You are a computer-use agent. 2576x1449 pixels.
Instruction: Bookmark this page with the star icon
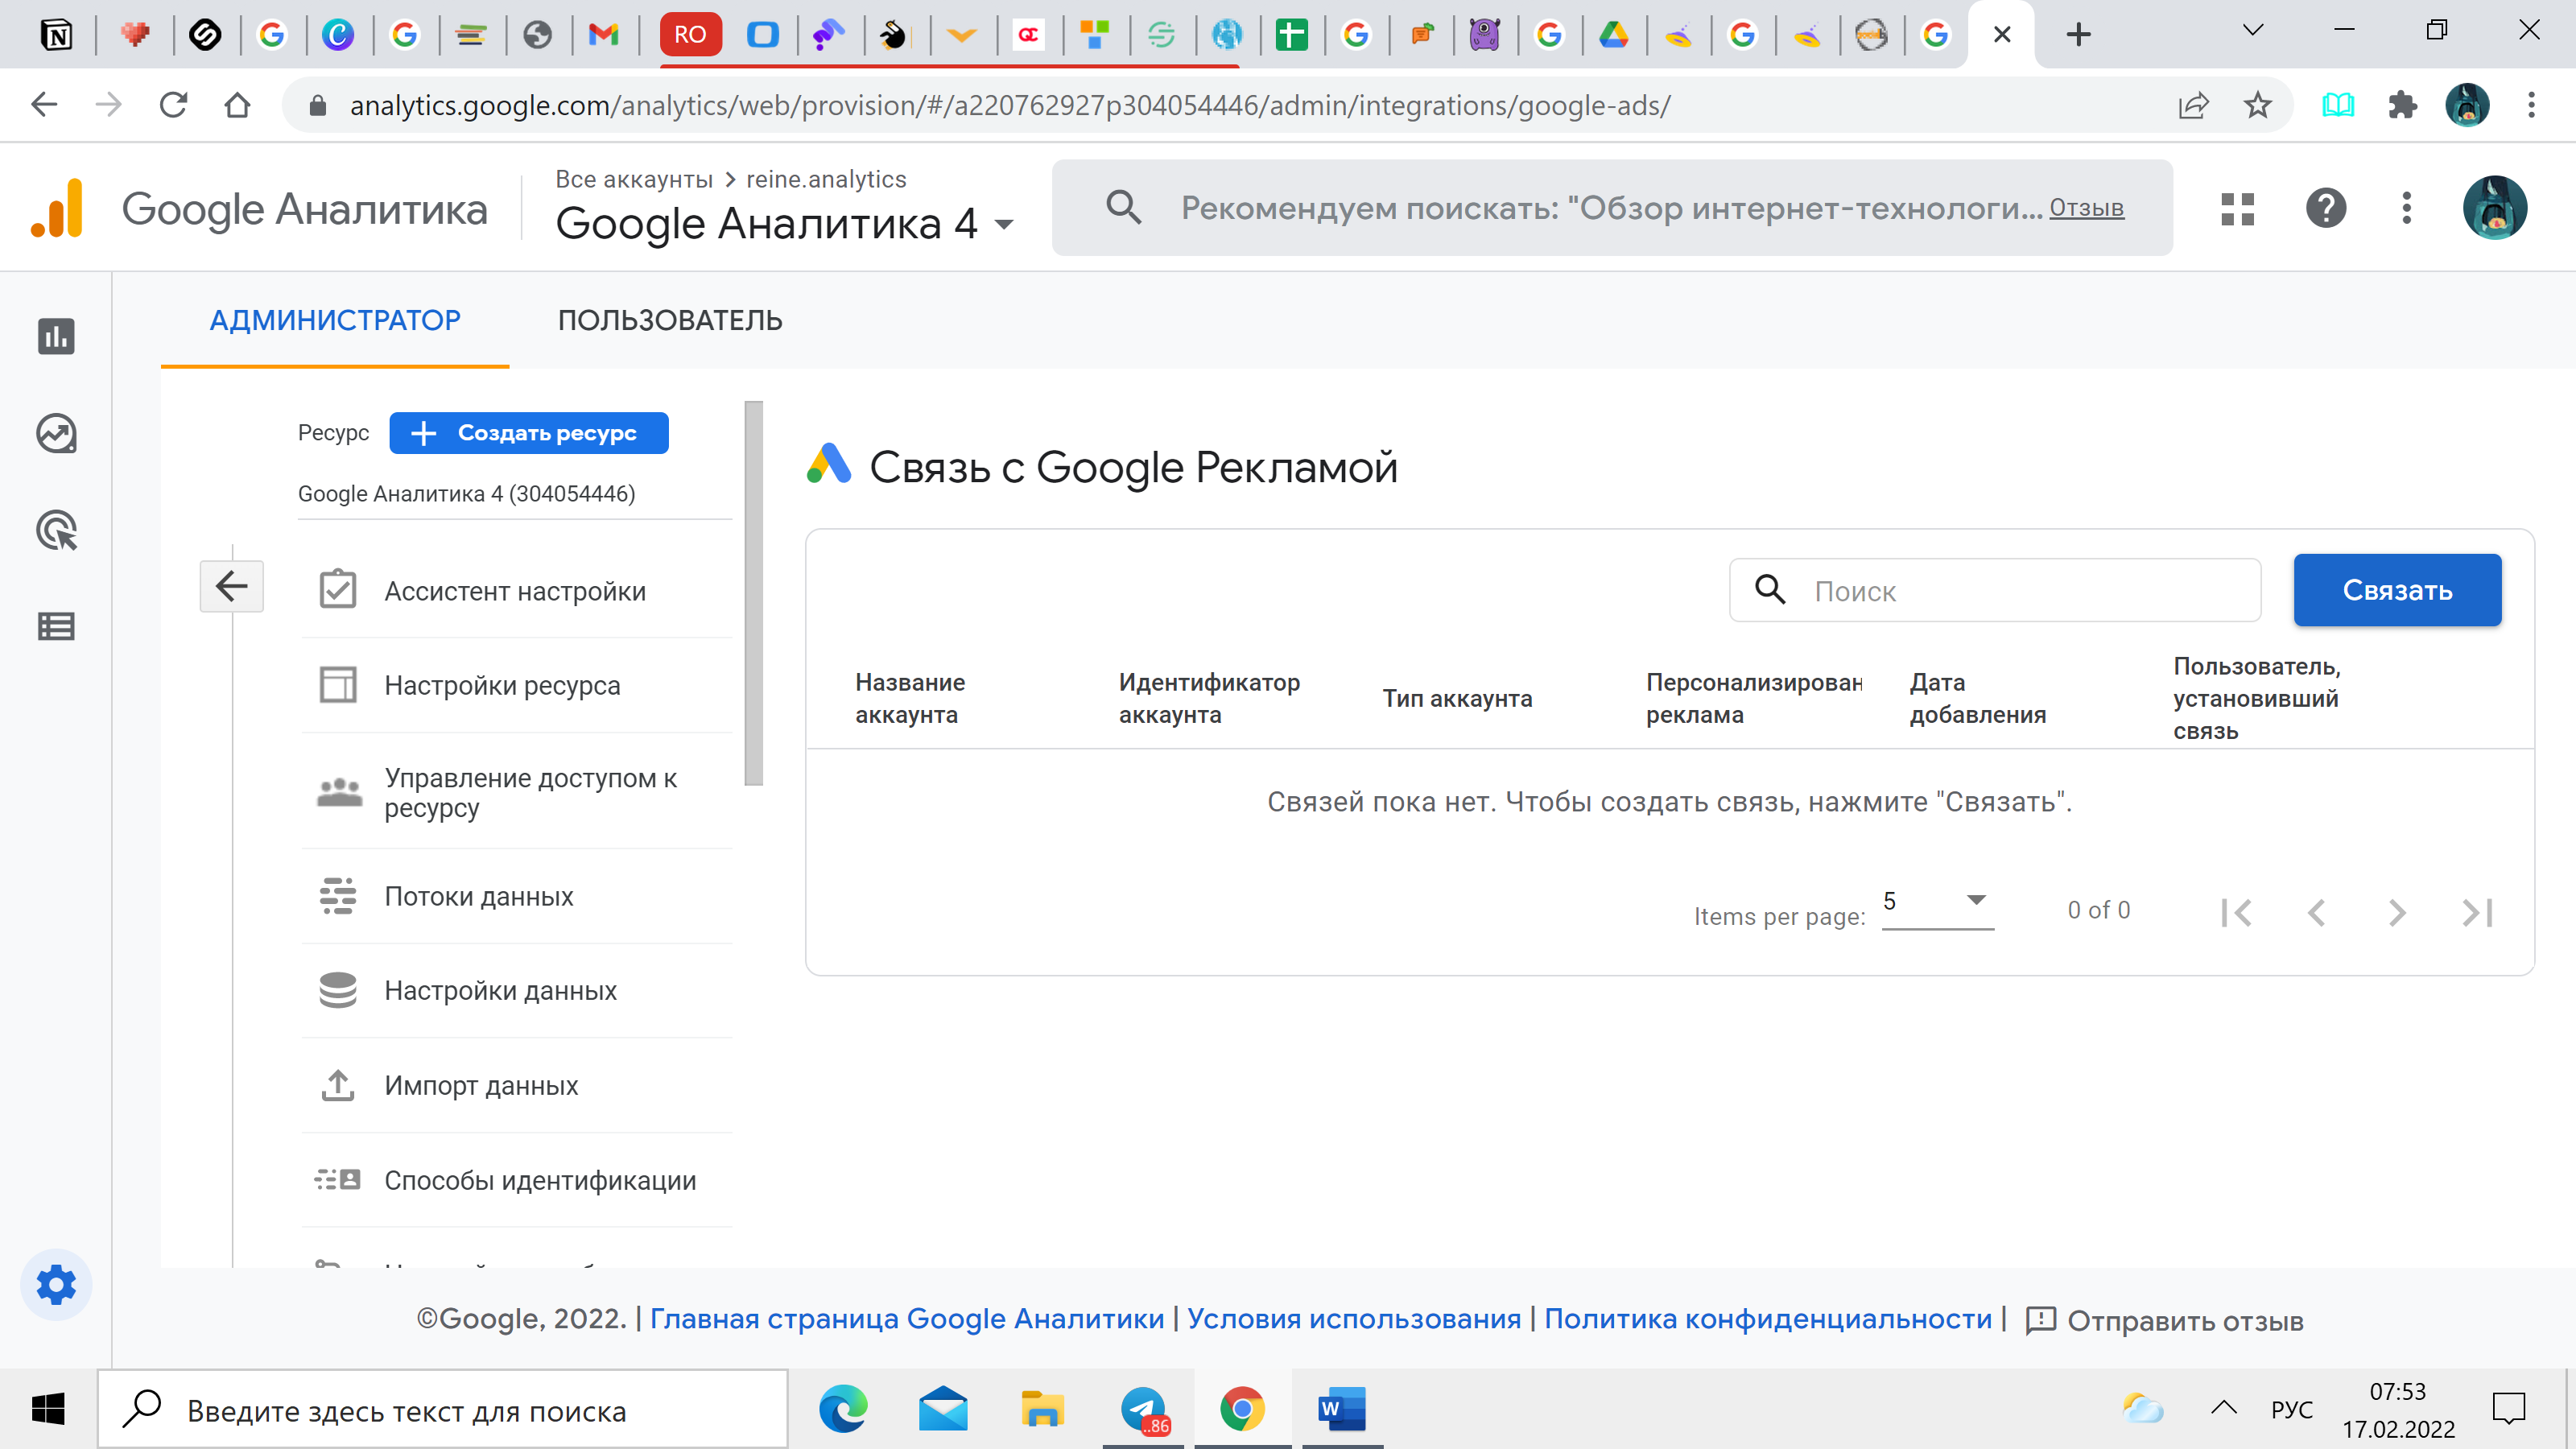2257,105
